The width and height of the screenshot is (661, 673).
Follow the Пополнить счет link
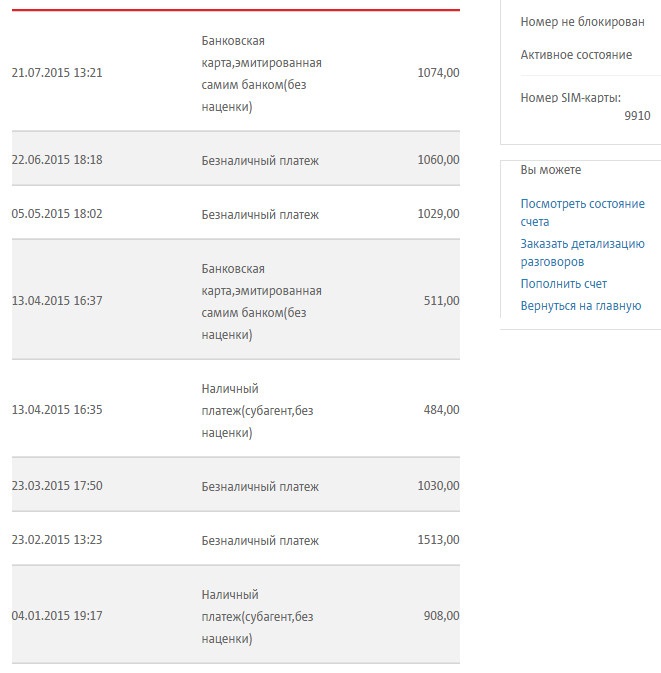pos(564,284)
